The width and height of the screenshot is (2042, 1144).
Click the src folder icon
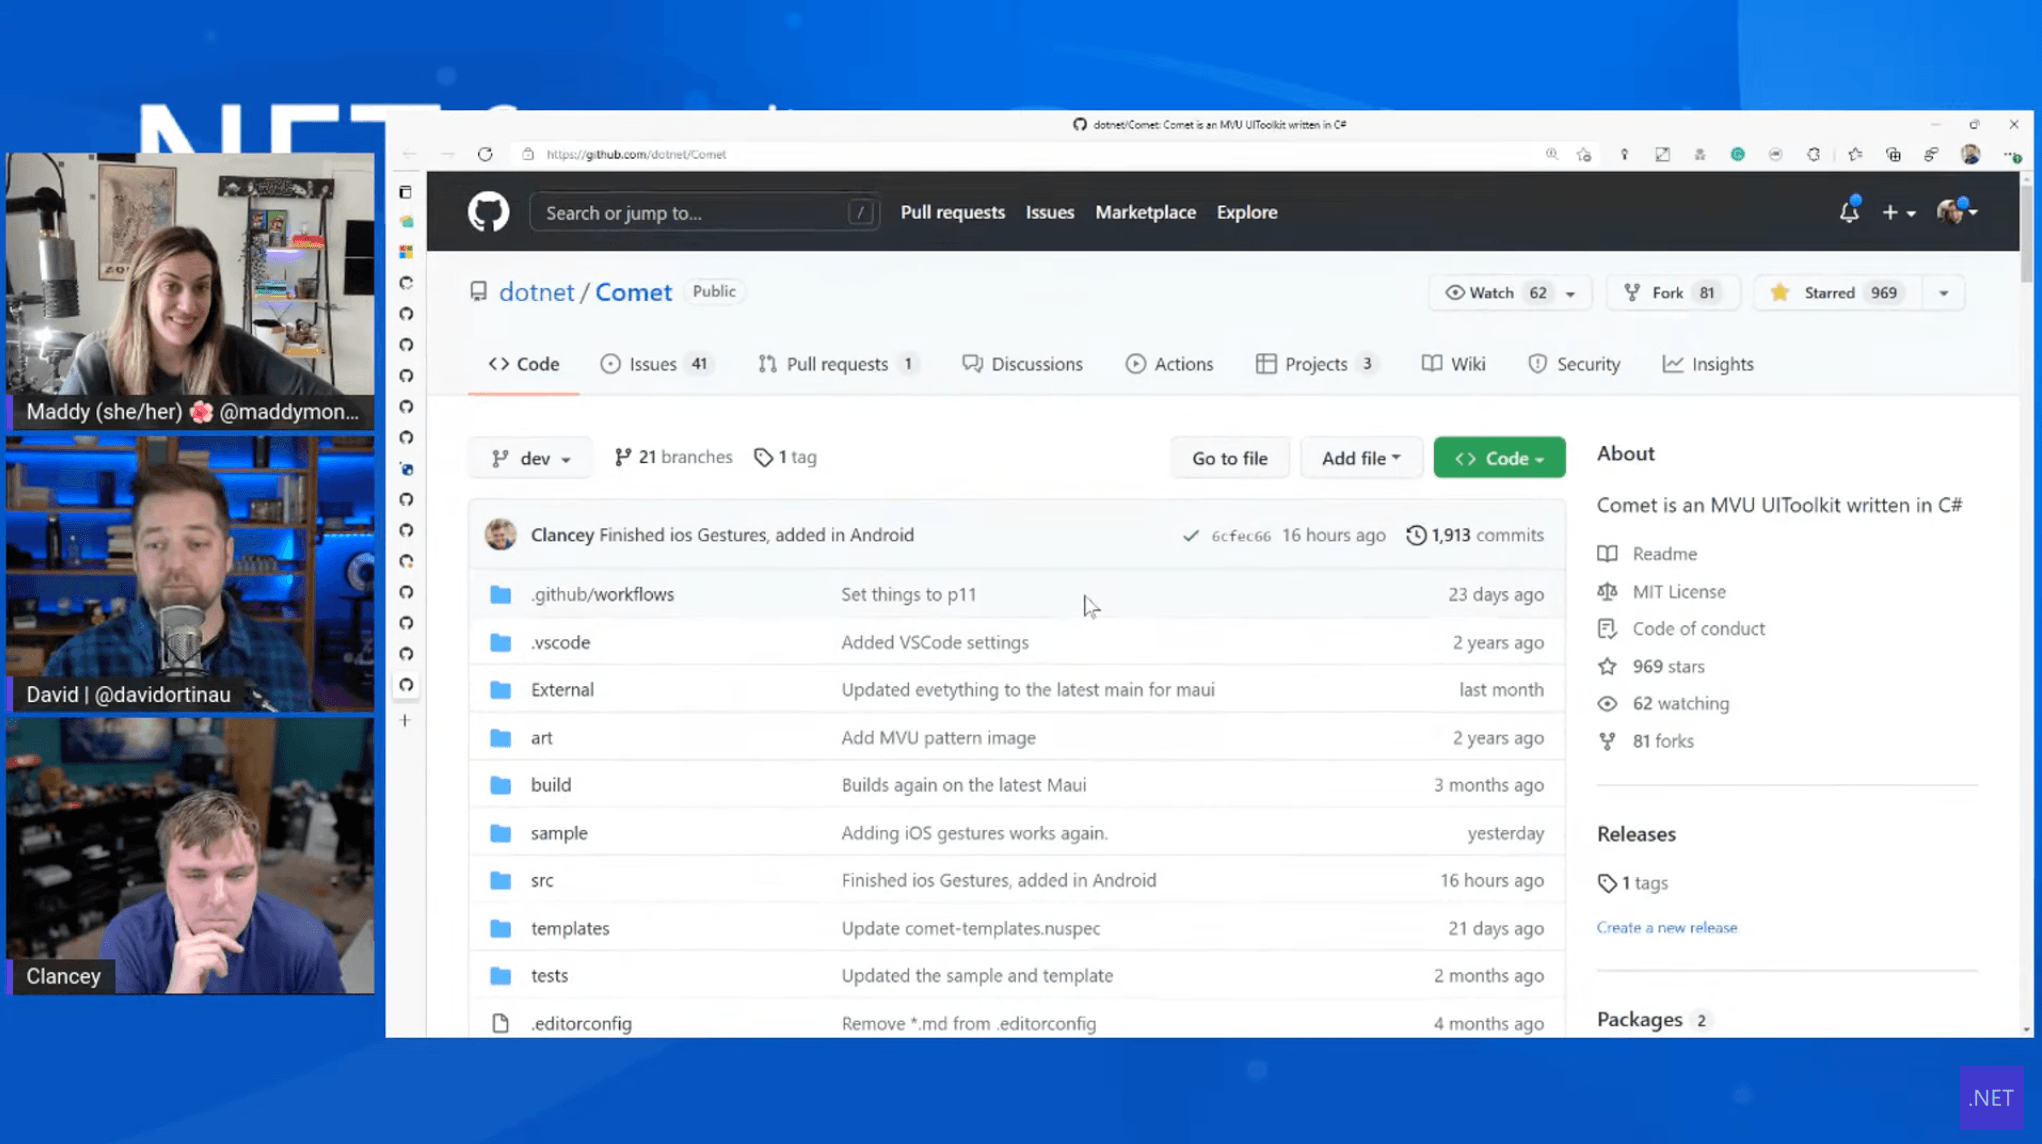point(501,880)
